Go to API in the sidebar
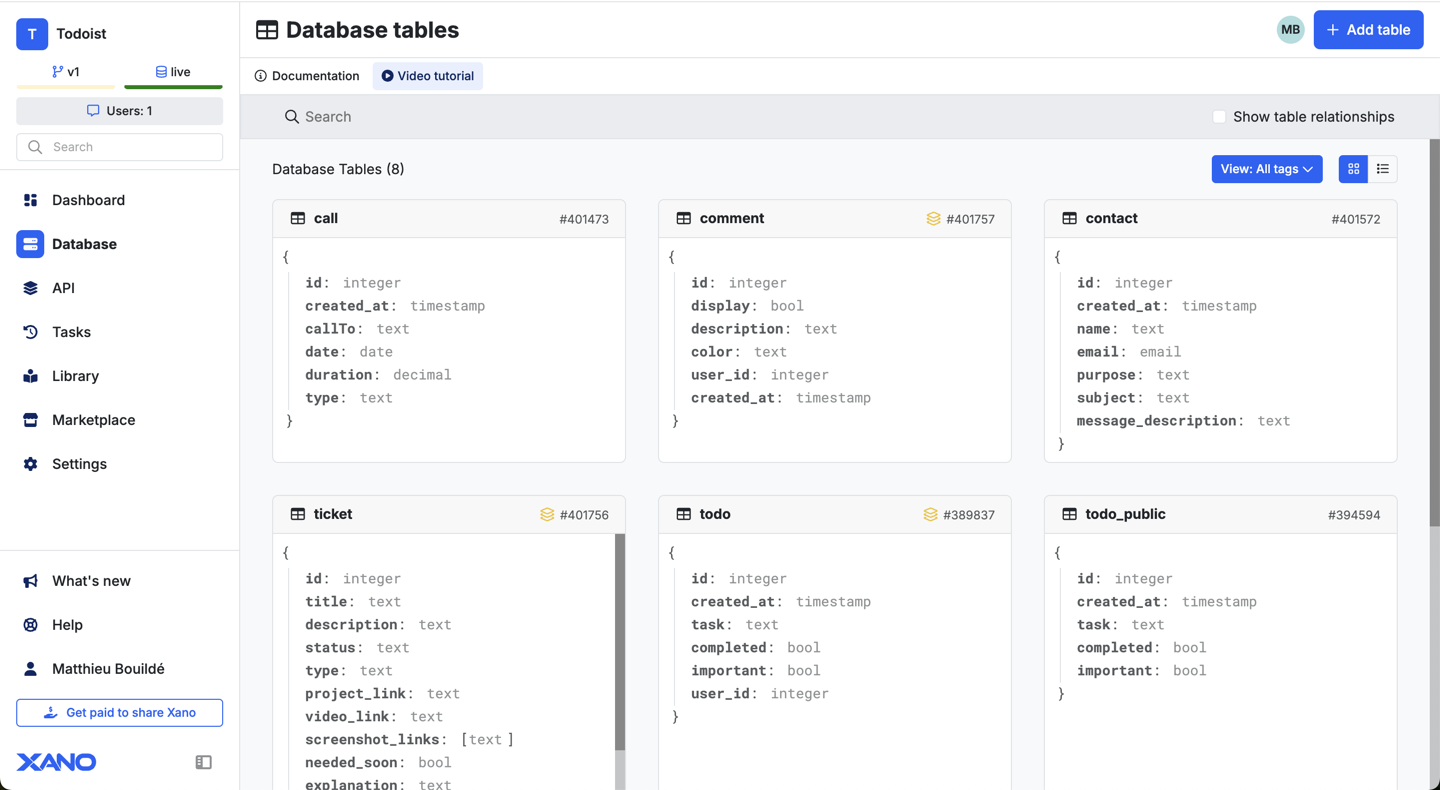 (x=63, y=288)
